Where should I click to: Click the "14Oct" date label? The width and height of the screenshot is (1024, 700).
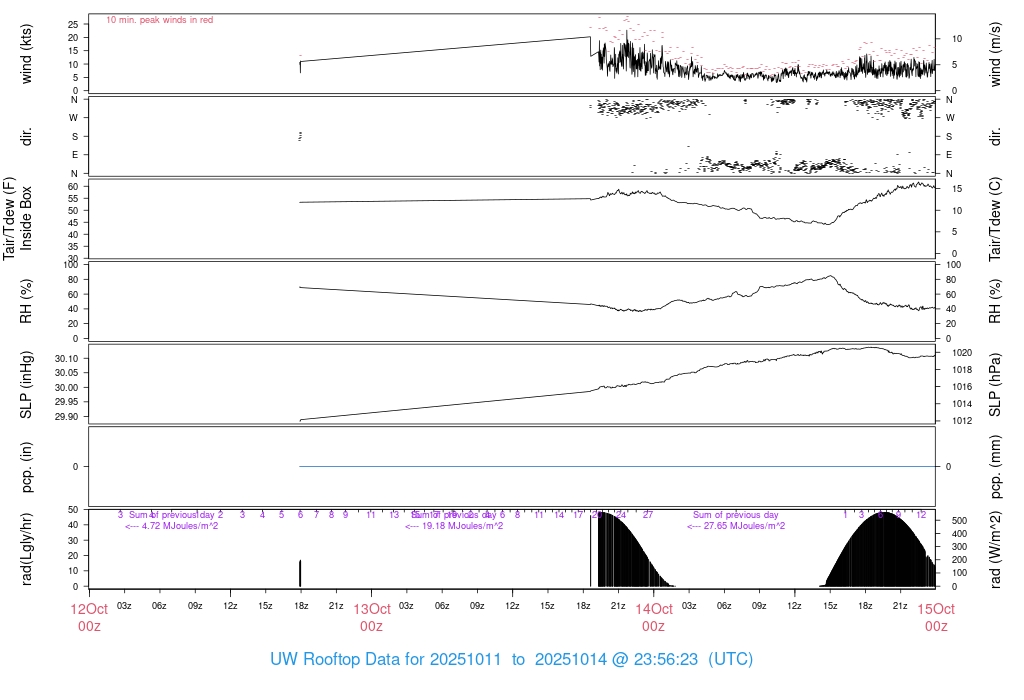(x=654, y=609)
